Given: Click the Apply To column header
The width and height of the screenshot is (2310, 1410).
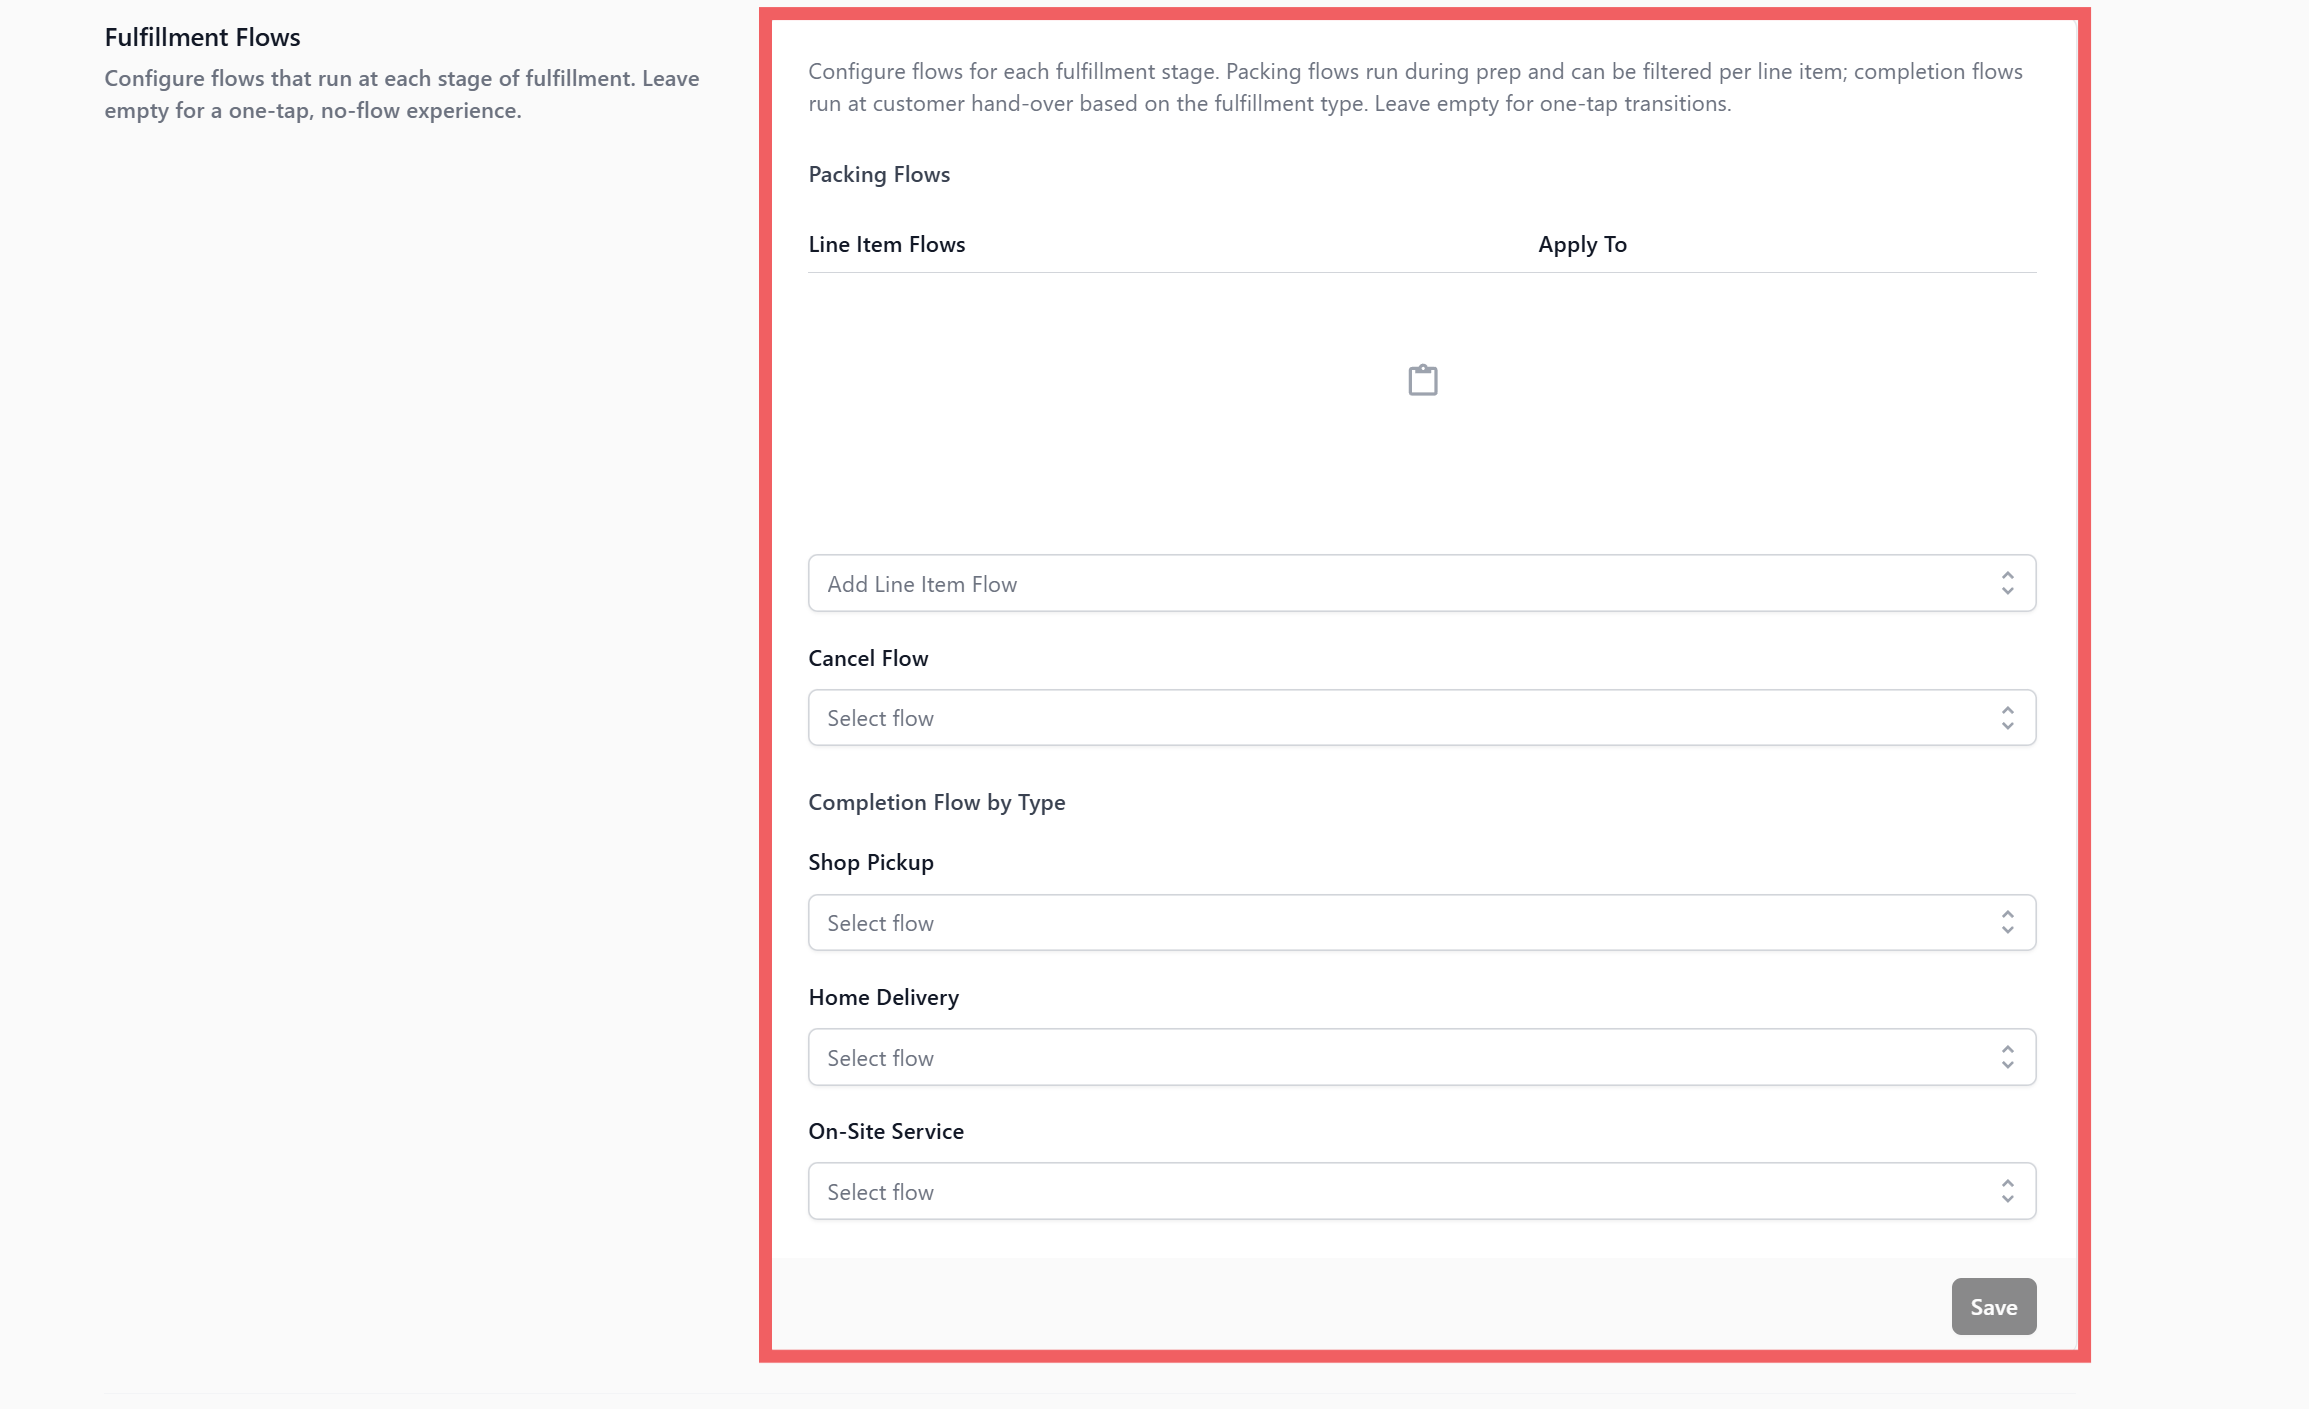Looking at the screenshot, I should 1582,244.
